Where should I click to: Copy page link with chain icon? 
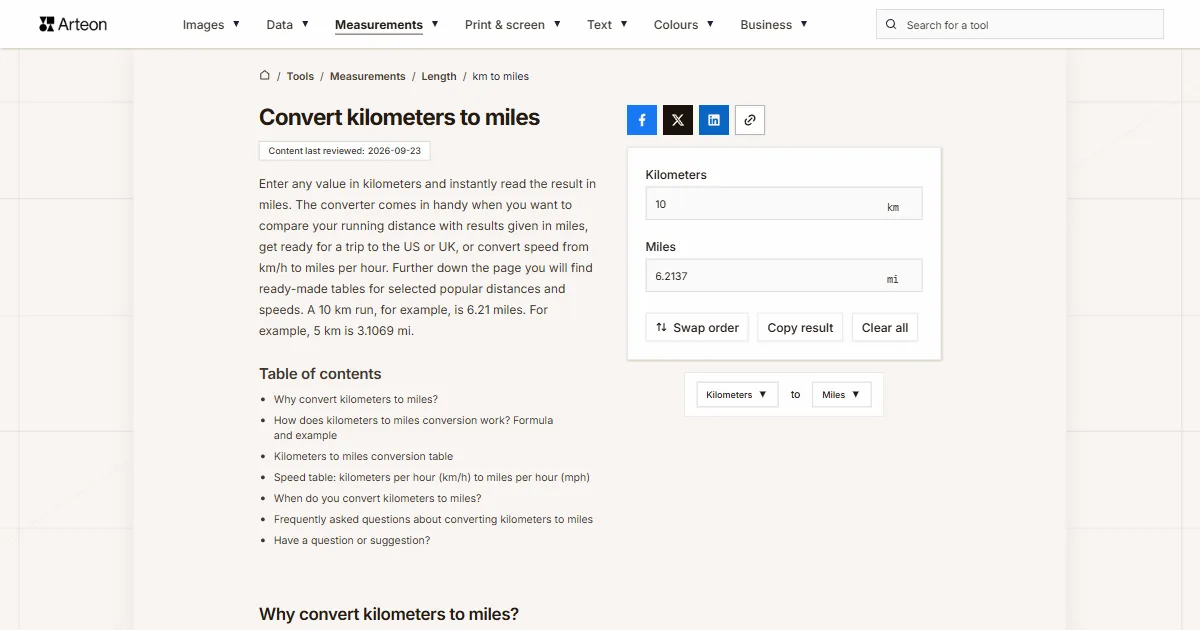pyautogui.click(x=750, y=120)
